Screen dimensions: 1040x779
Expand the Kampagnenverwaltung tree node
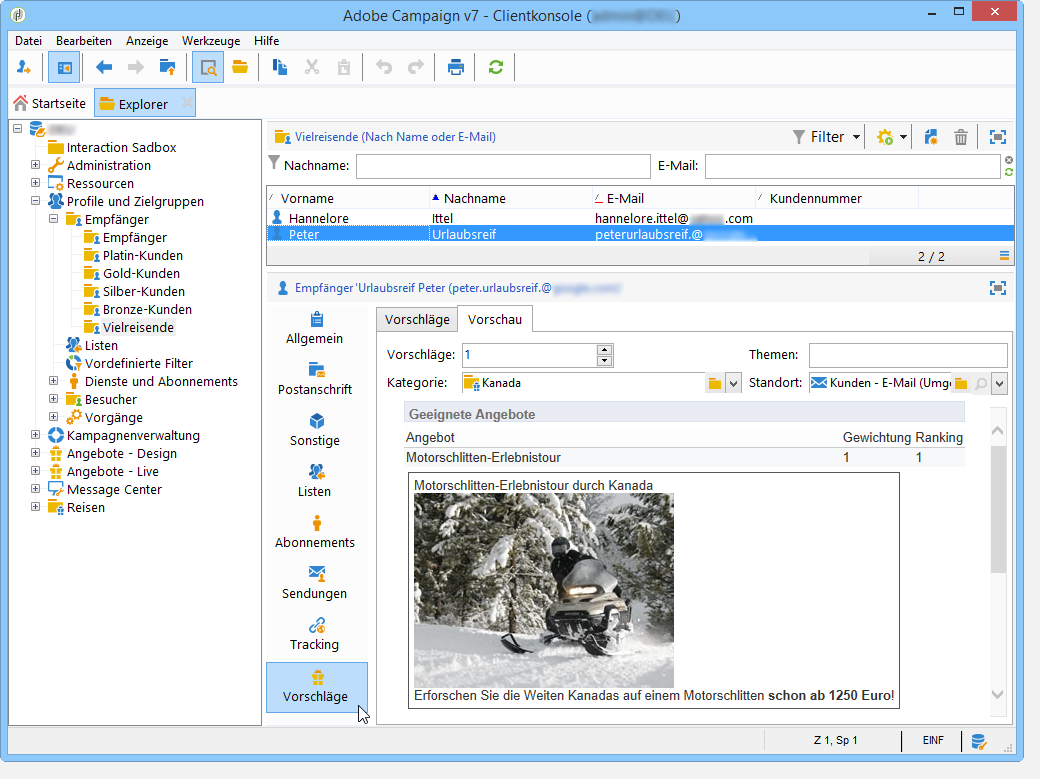36,435
